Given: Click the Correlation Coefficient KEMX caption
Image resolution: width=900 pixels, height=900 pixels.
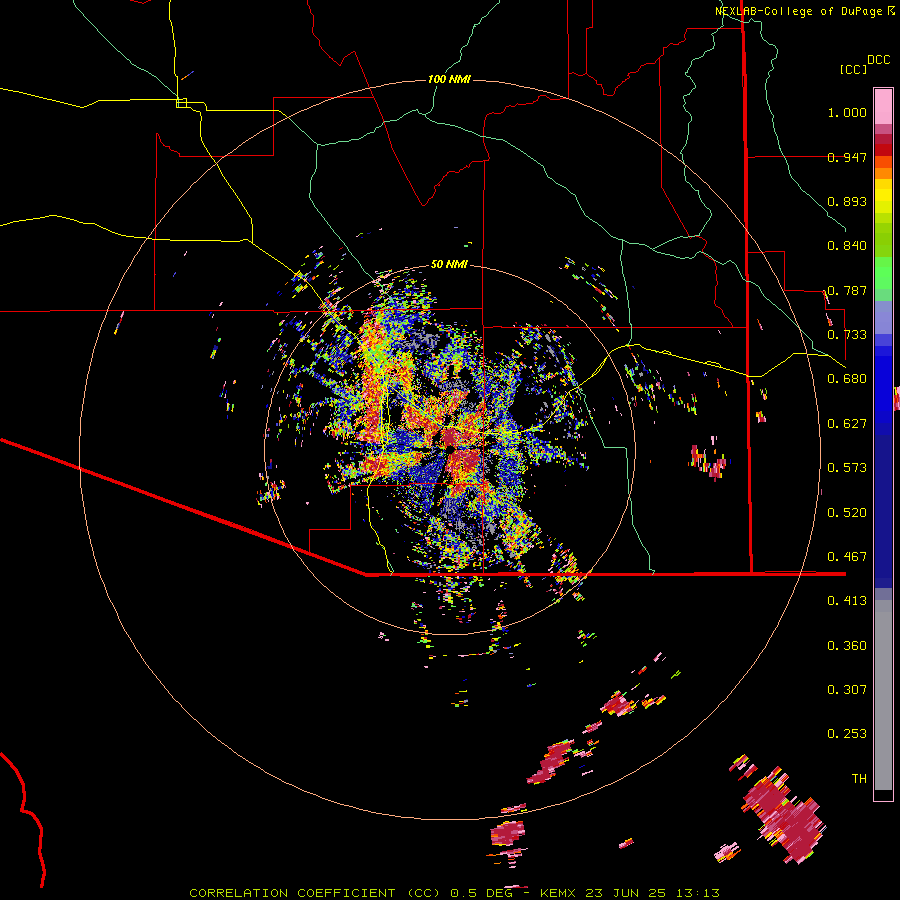Looking at the screenshot, I should pyautogui.click(x=455, y=893).
